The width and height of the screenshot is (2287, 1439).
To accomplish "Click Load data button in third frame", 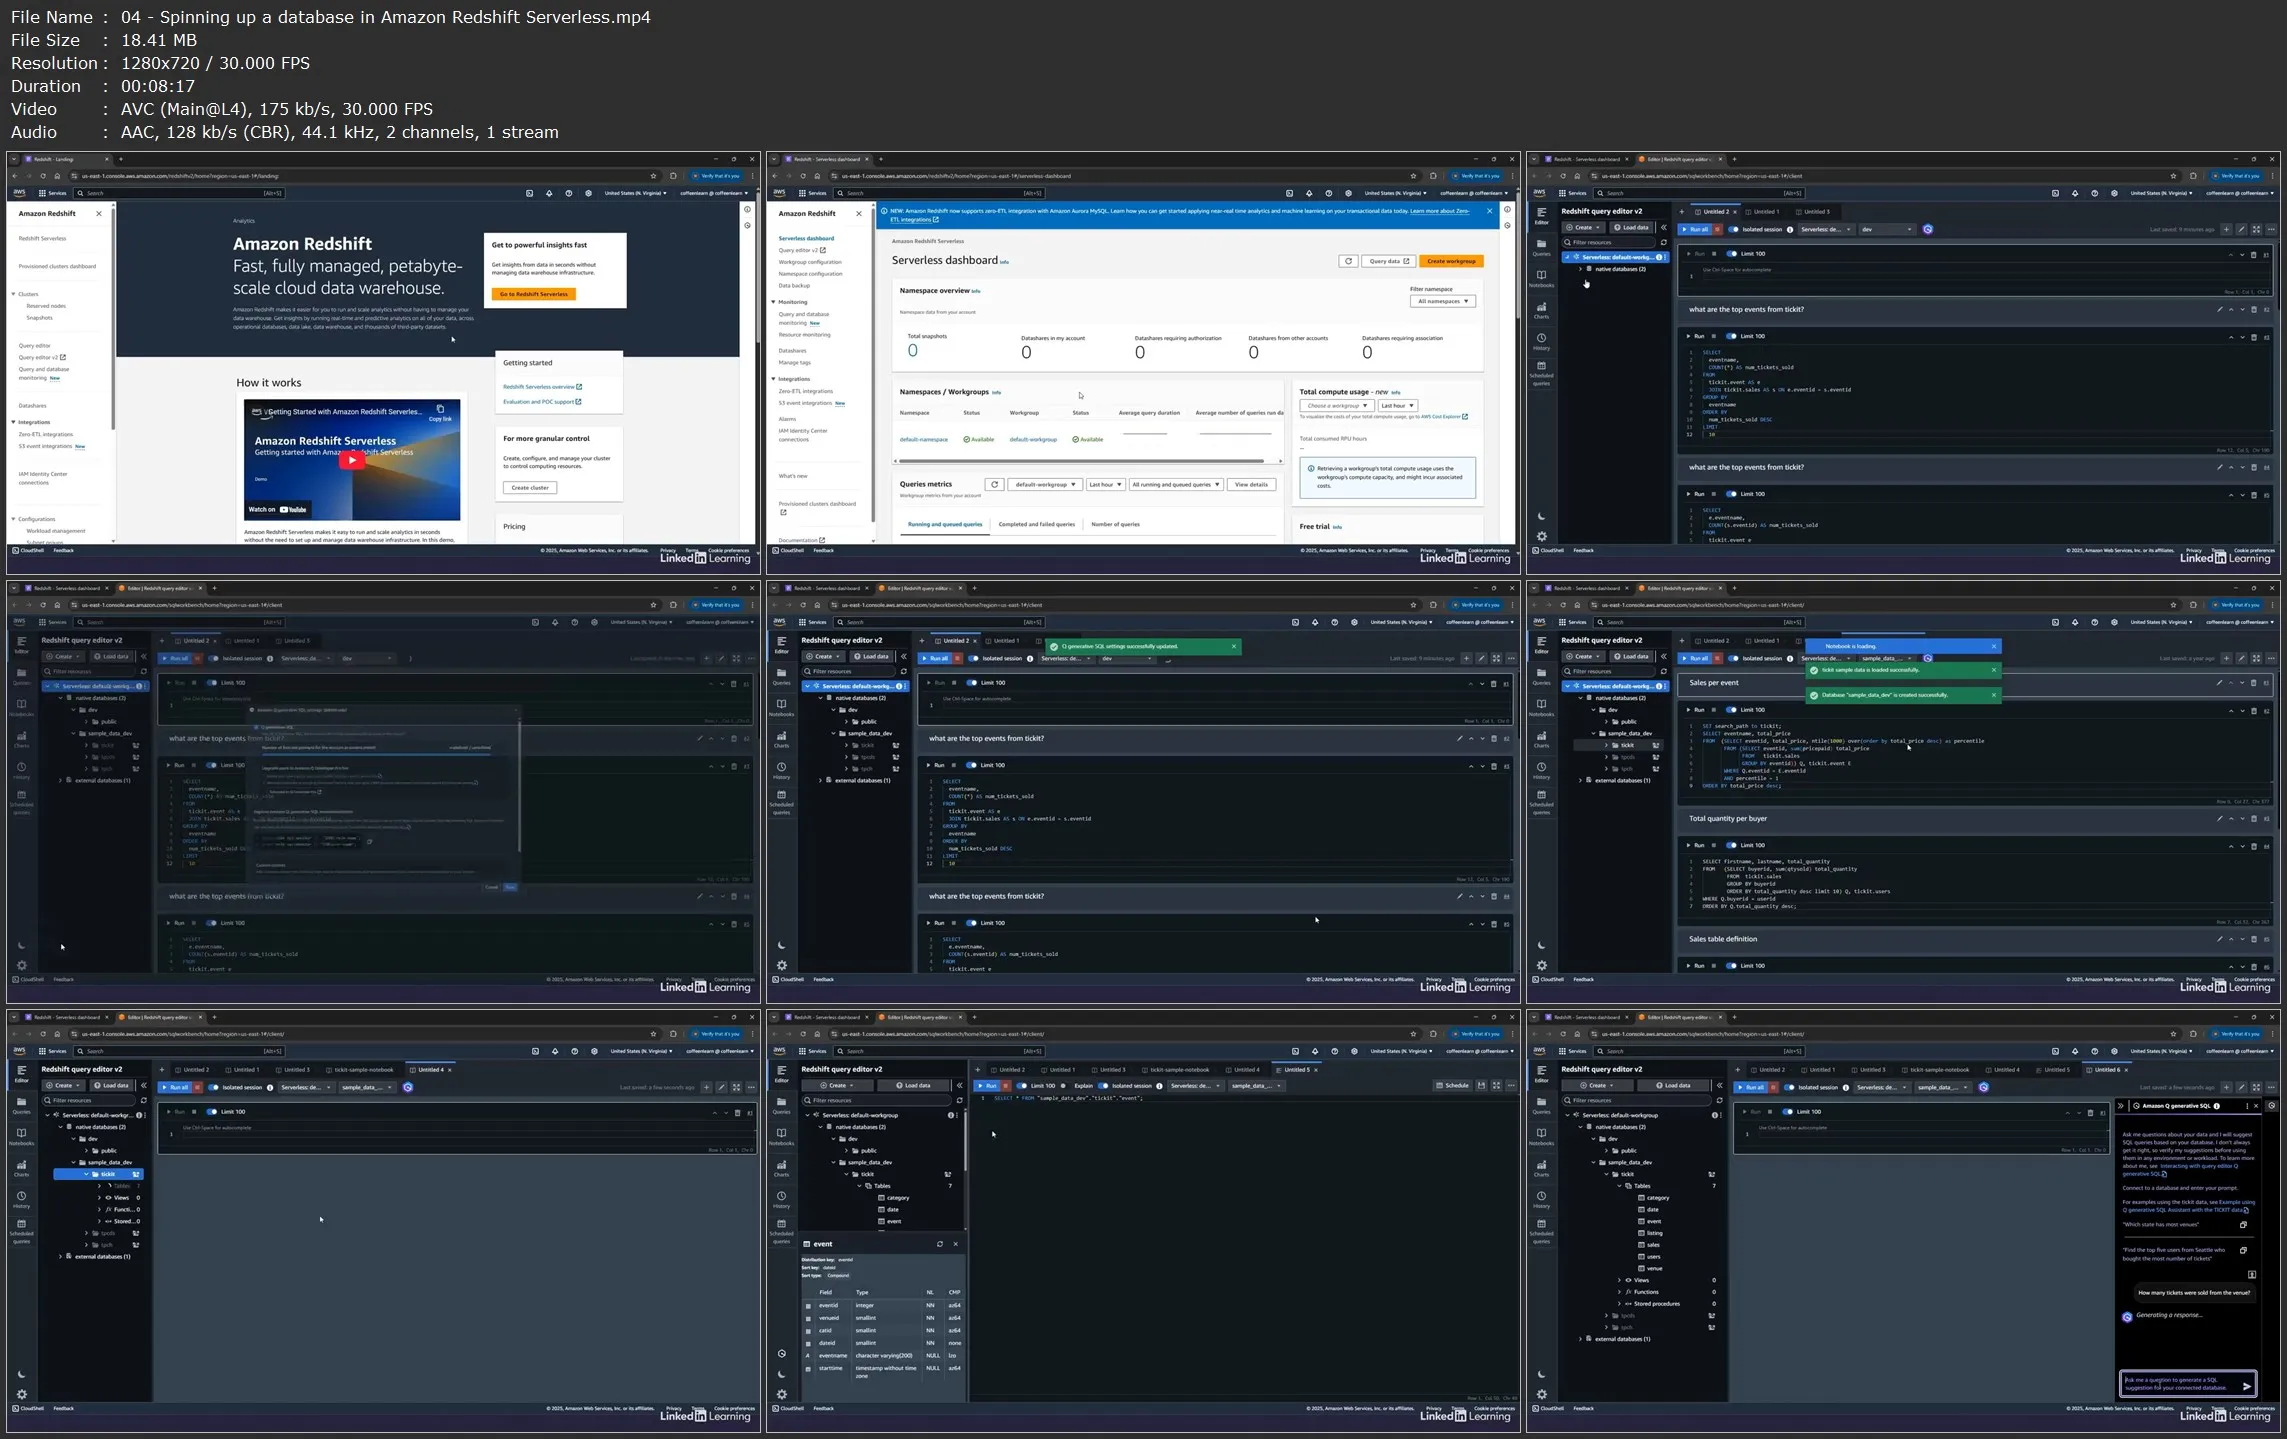I will tap(1630, 227).
